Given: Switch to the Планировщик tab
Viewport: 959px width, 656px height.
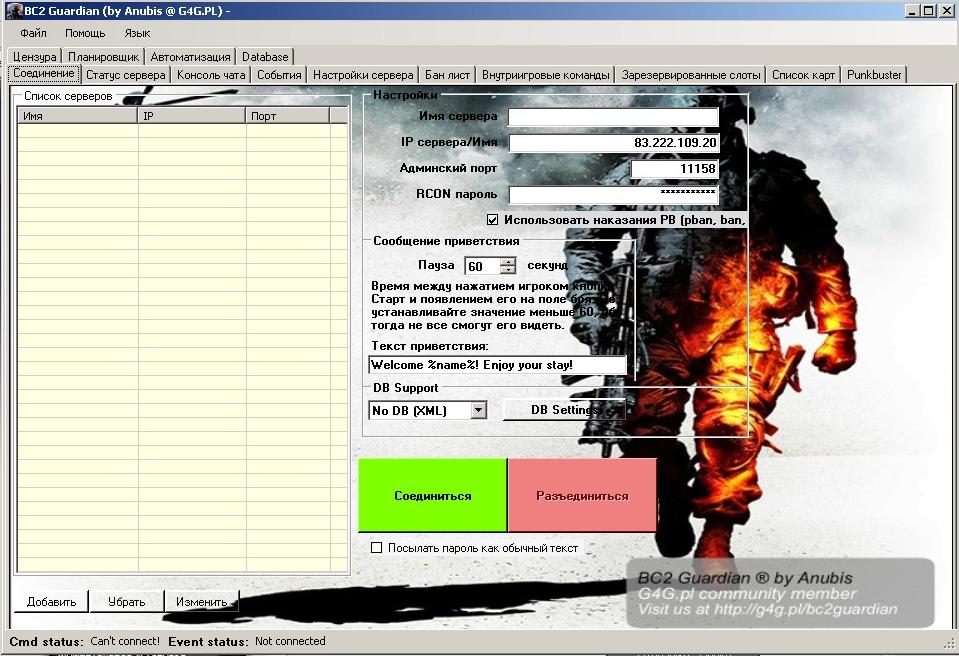Looking at the screenshot, I should [x=103, y=57].
